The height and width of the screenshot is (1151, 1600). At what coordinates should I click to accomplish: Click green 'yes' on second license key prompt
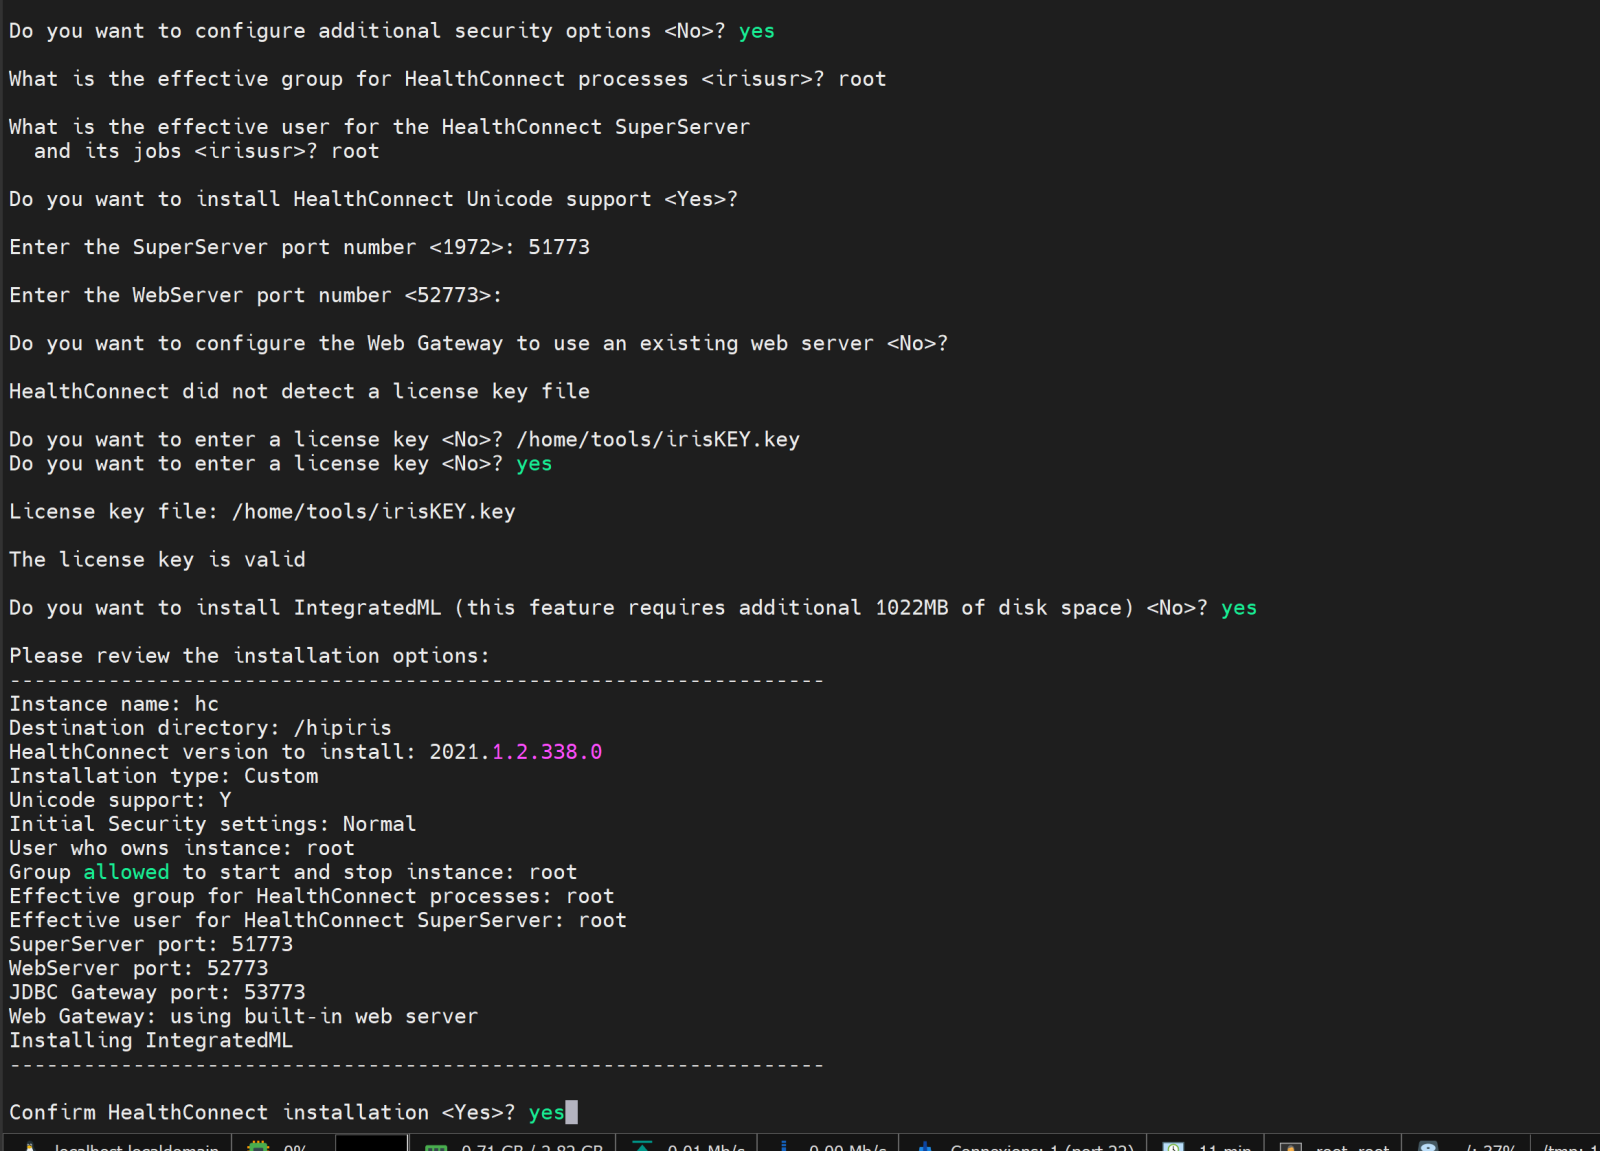tap(534, 463)
